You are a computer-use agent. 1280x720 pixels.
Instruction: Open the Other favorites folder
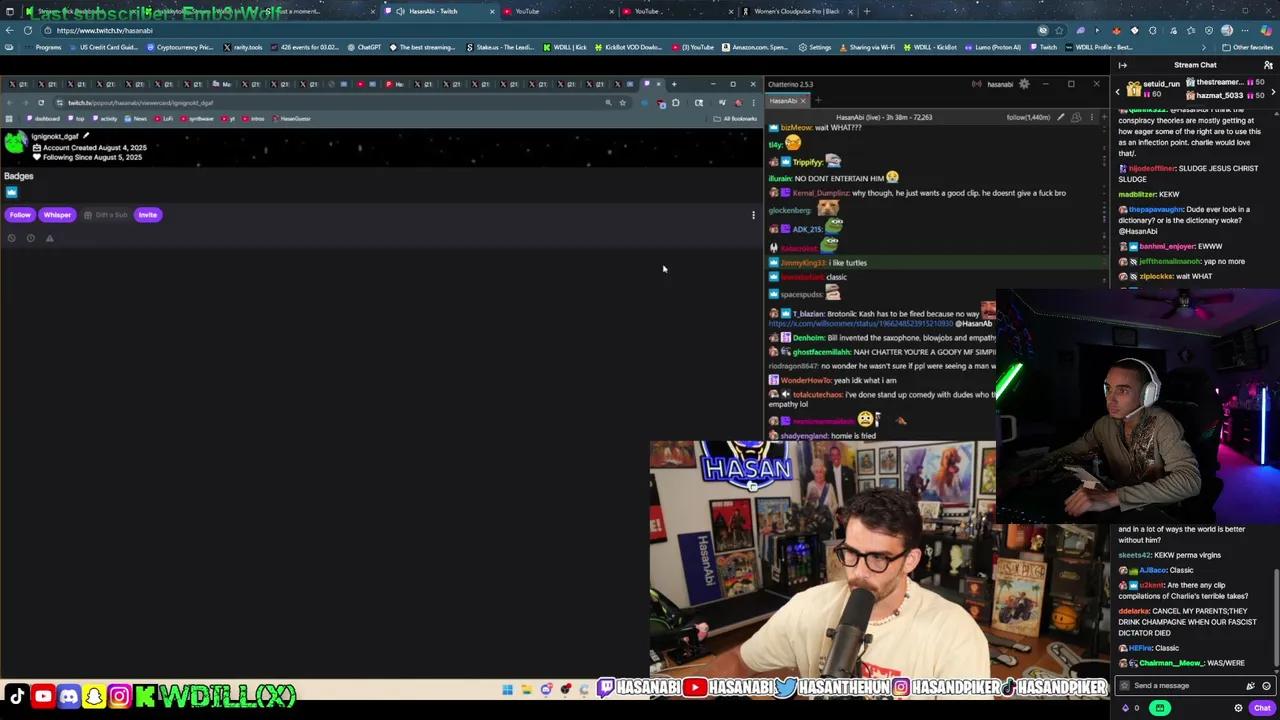1248,47
